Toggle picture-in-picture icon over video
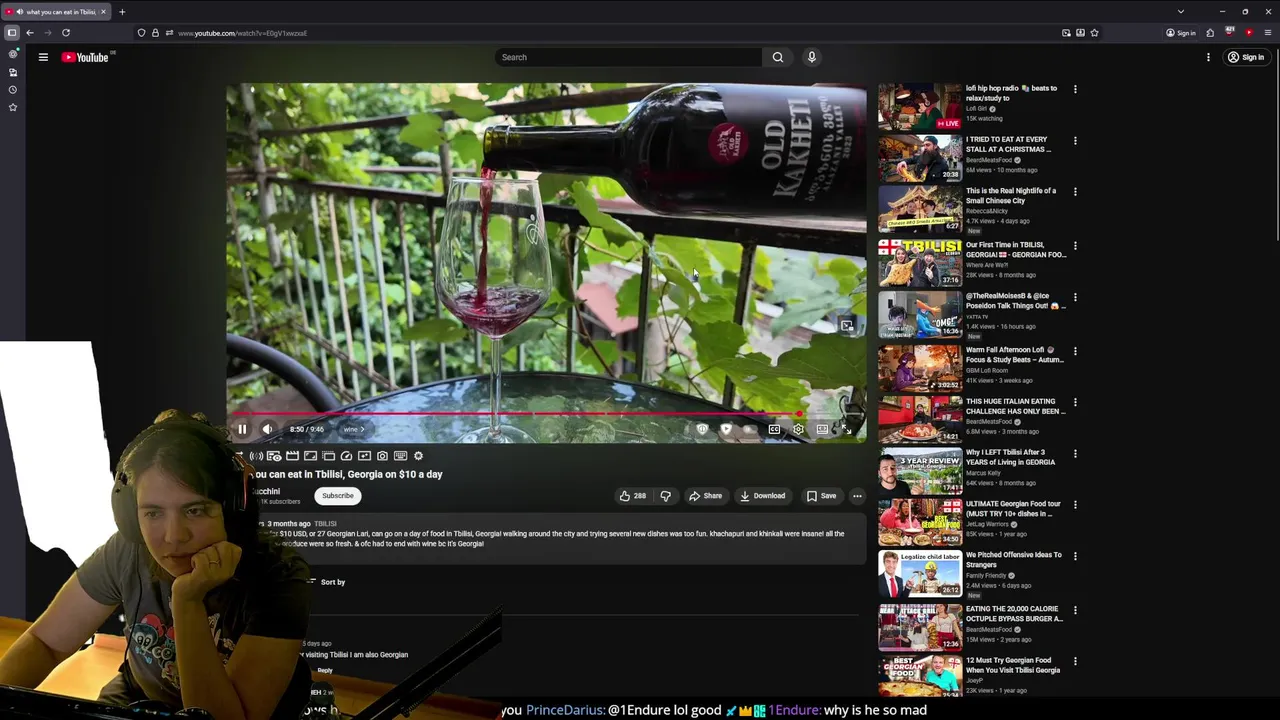1280x720 pixels. pos(846,326)
